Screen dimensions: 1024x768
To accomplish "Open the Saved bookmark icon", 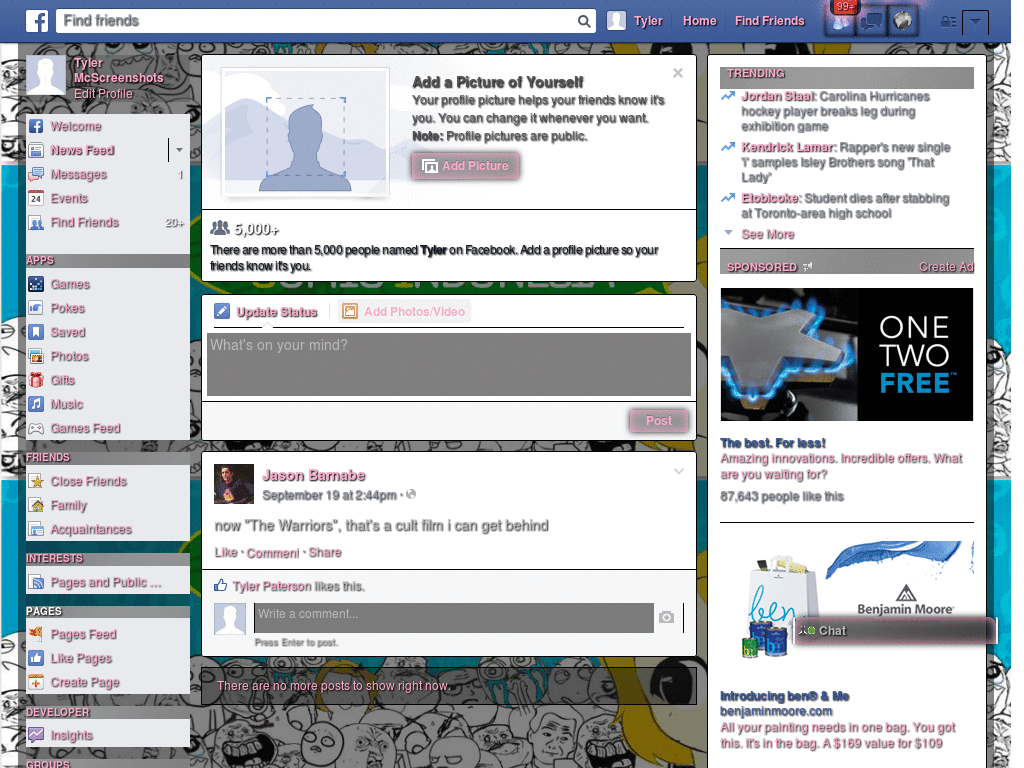I will (x=36, y=332).
